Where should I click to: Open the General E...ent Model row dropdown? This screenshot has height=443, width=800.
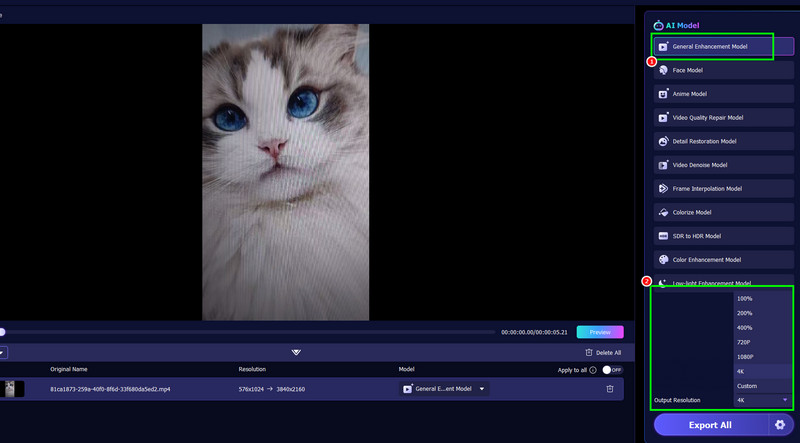point(444,389)
